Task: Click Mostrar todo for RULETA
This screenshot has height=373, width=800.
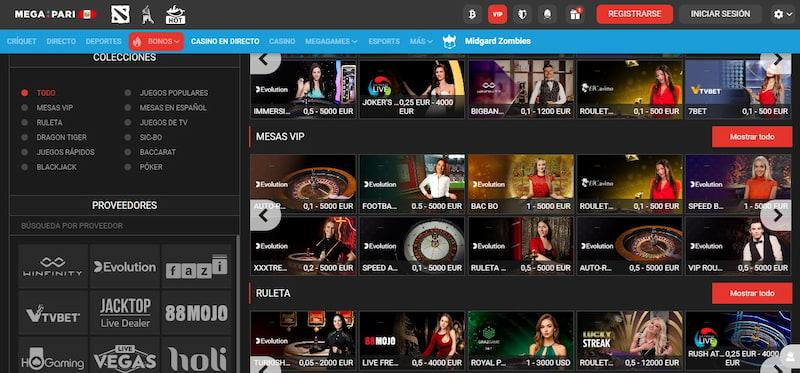Action: [x=752, y=293]
